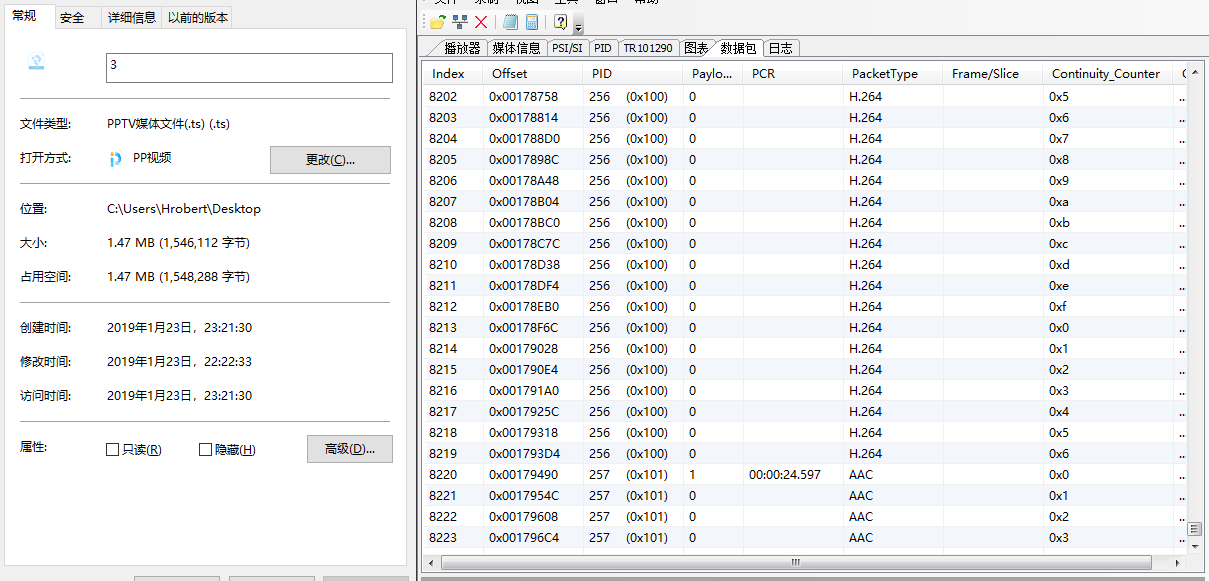Click (0x100) PID hex in row 8207
This screenshot has height=581, width=1209.
click(x=646, y=202)
